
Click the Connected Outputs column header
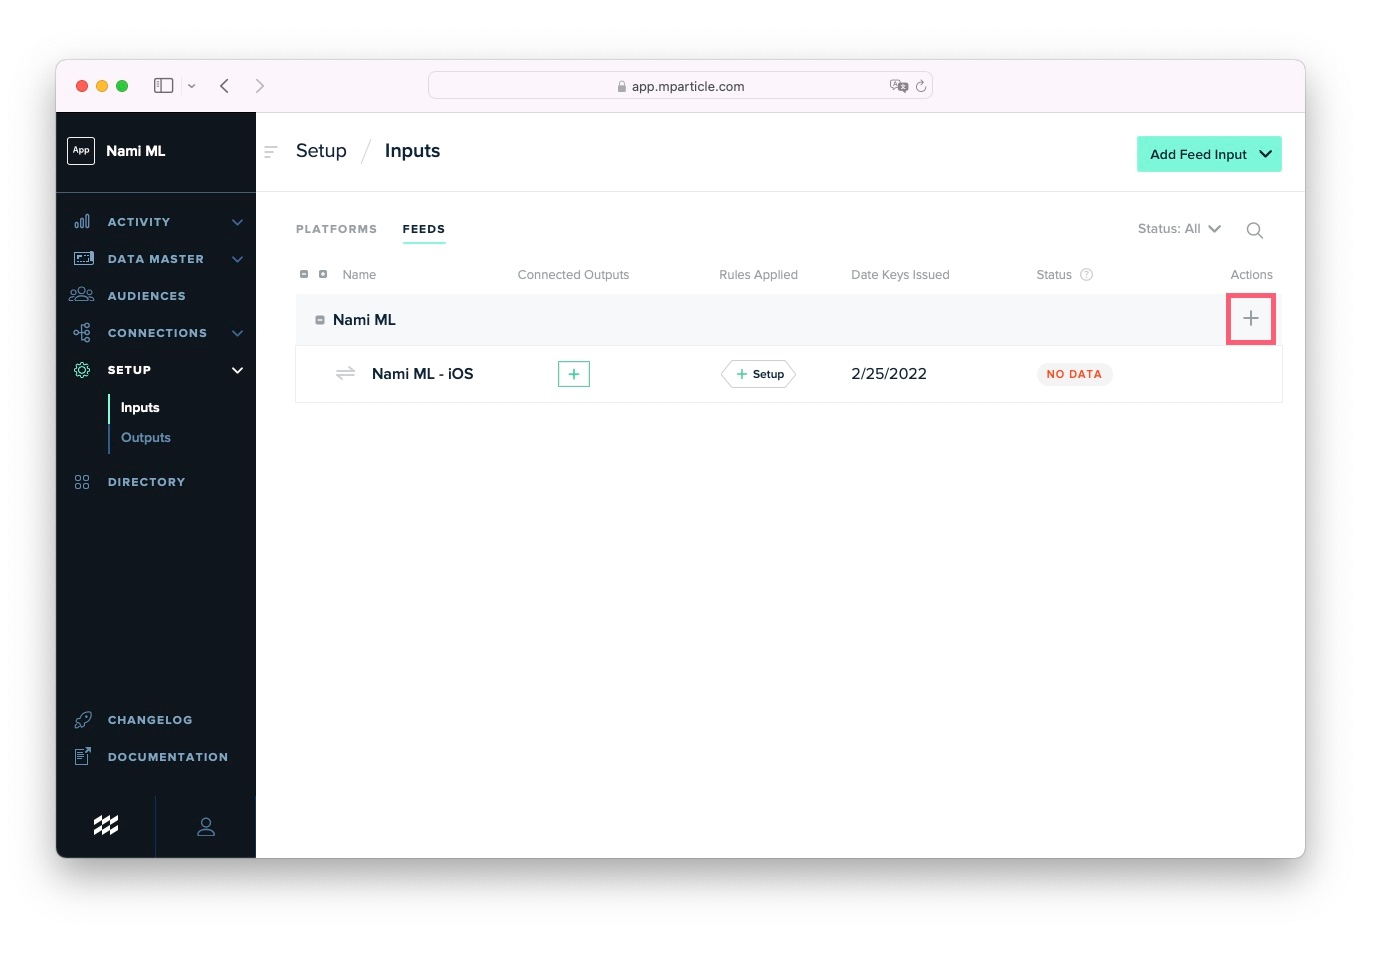pos(573,275)
